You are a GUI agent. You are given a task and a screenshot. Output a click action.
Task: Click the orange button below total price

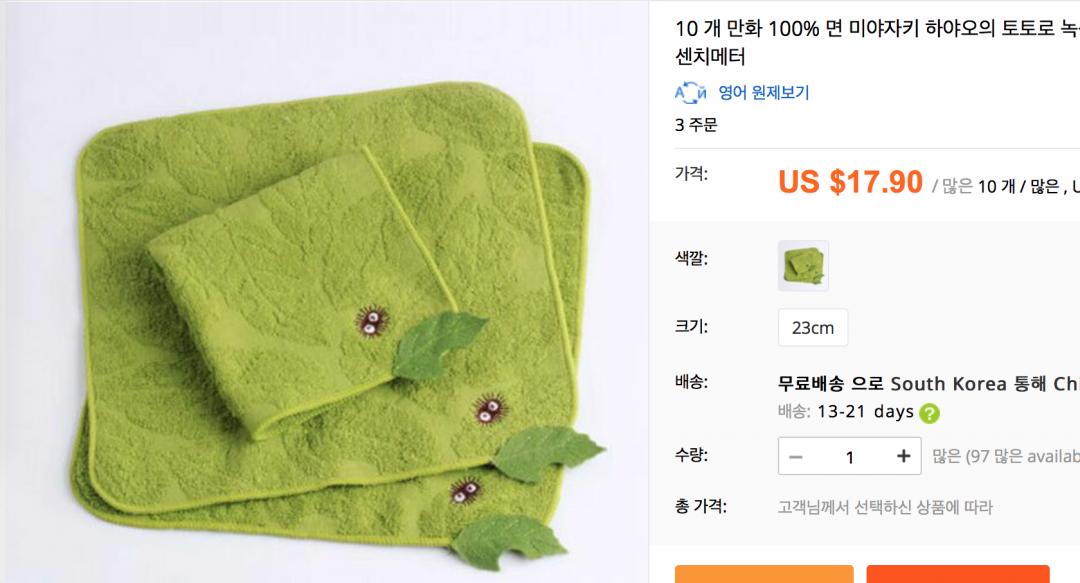764,575
